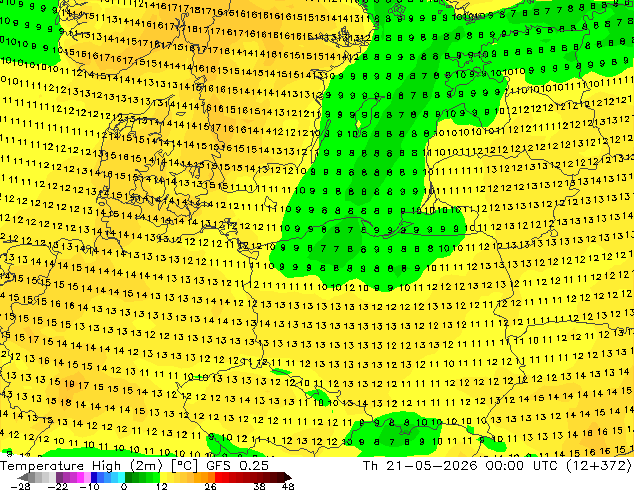This screenshot has height=490, width=634.
Task: Click the '12' legend scale label
Action: pyautogui.click(x=162, y=486)
